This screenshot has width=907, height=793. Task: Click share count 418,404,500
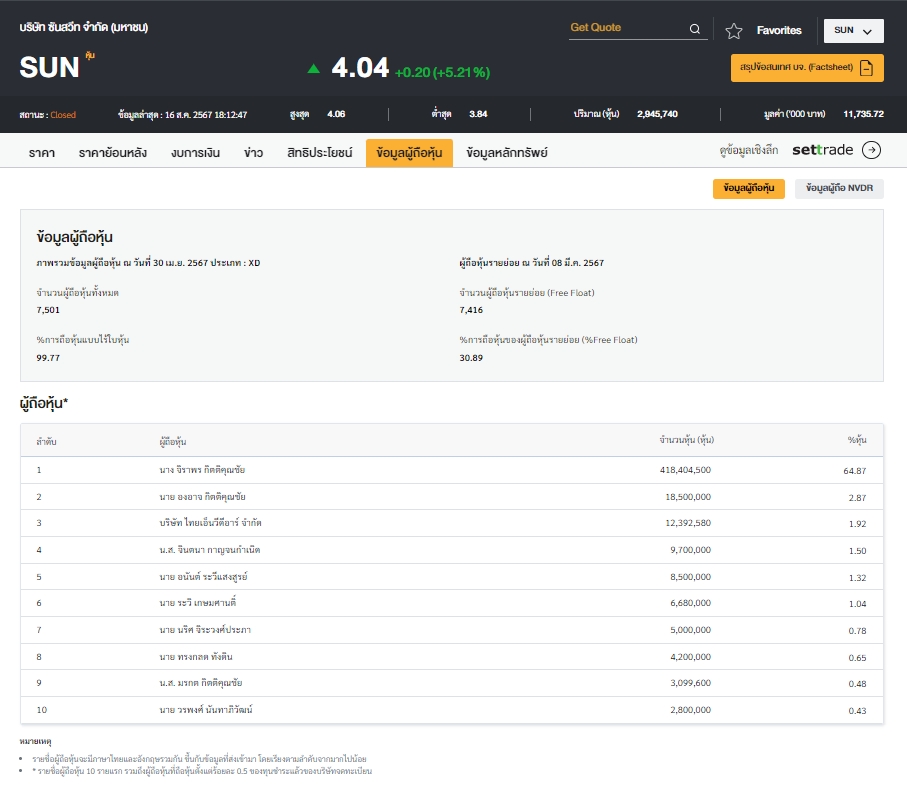click(x=685, y=470)
